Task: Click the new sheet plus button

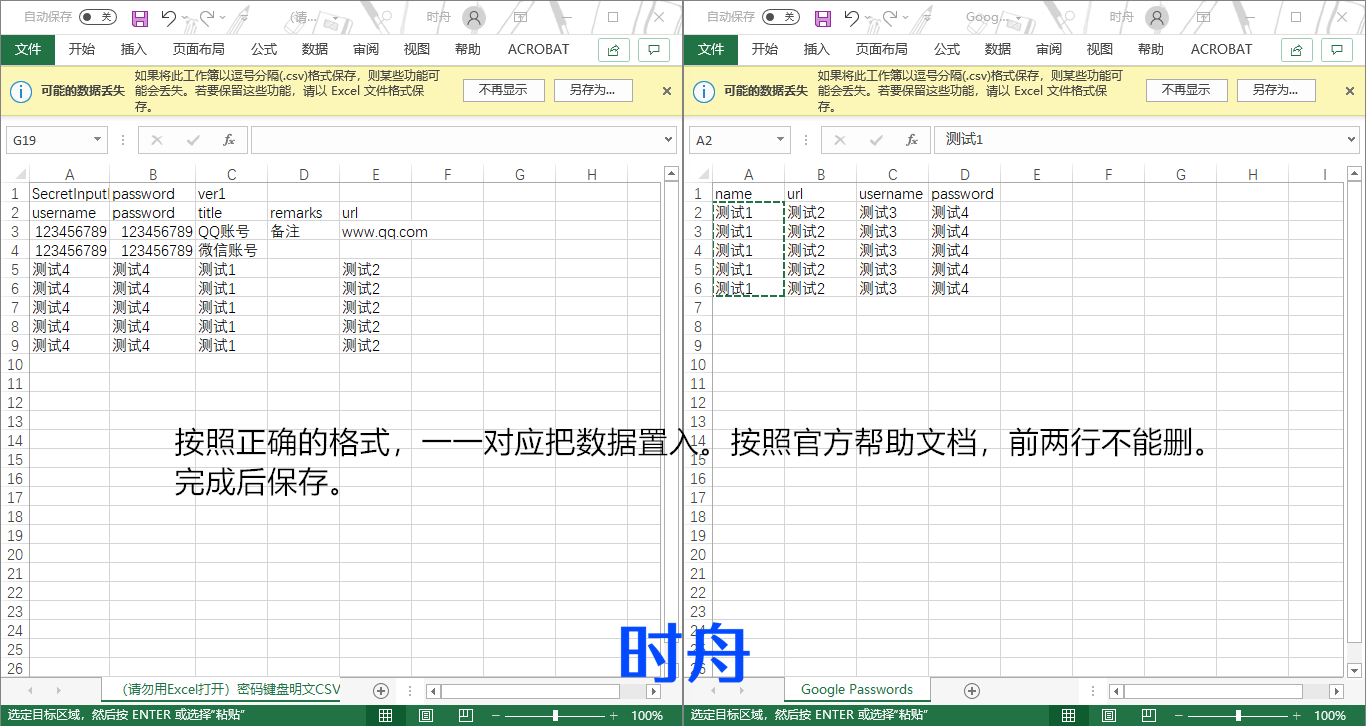Action: (381, 689)
